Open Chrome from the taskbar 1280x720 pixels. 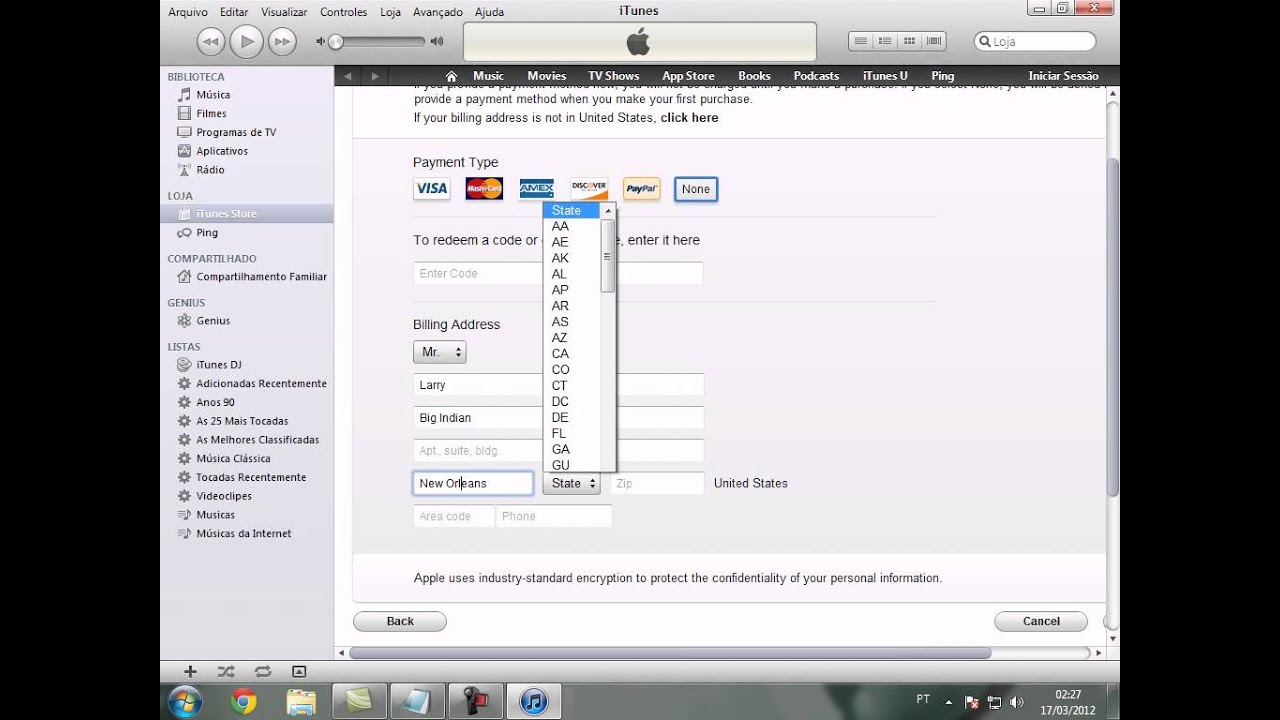coord(243,701)
